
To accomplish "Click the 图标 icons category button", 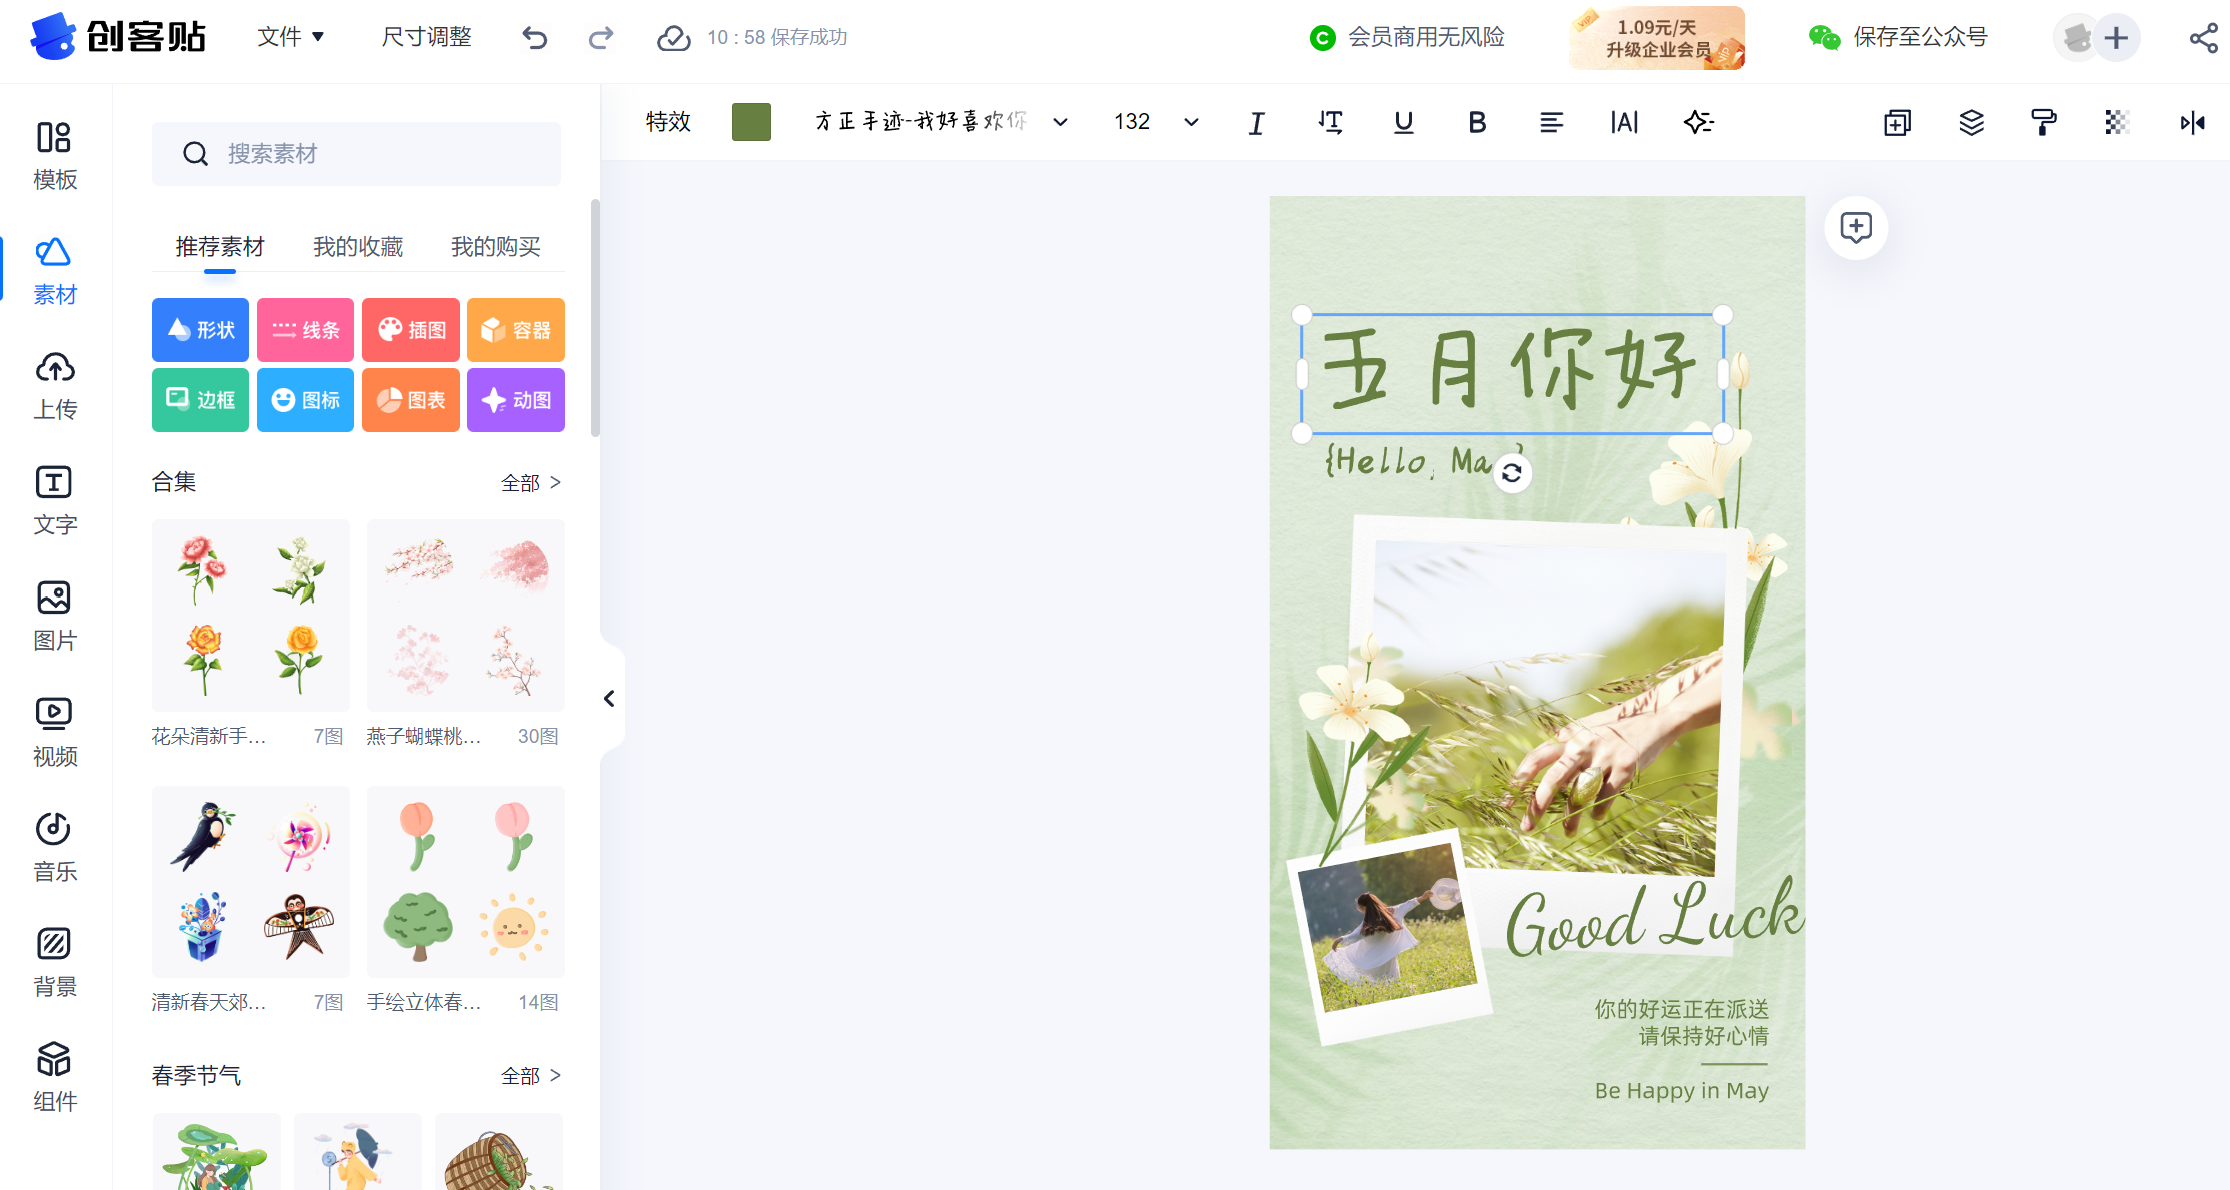I will point(305,400).
